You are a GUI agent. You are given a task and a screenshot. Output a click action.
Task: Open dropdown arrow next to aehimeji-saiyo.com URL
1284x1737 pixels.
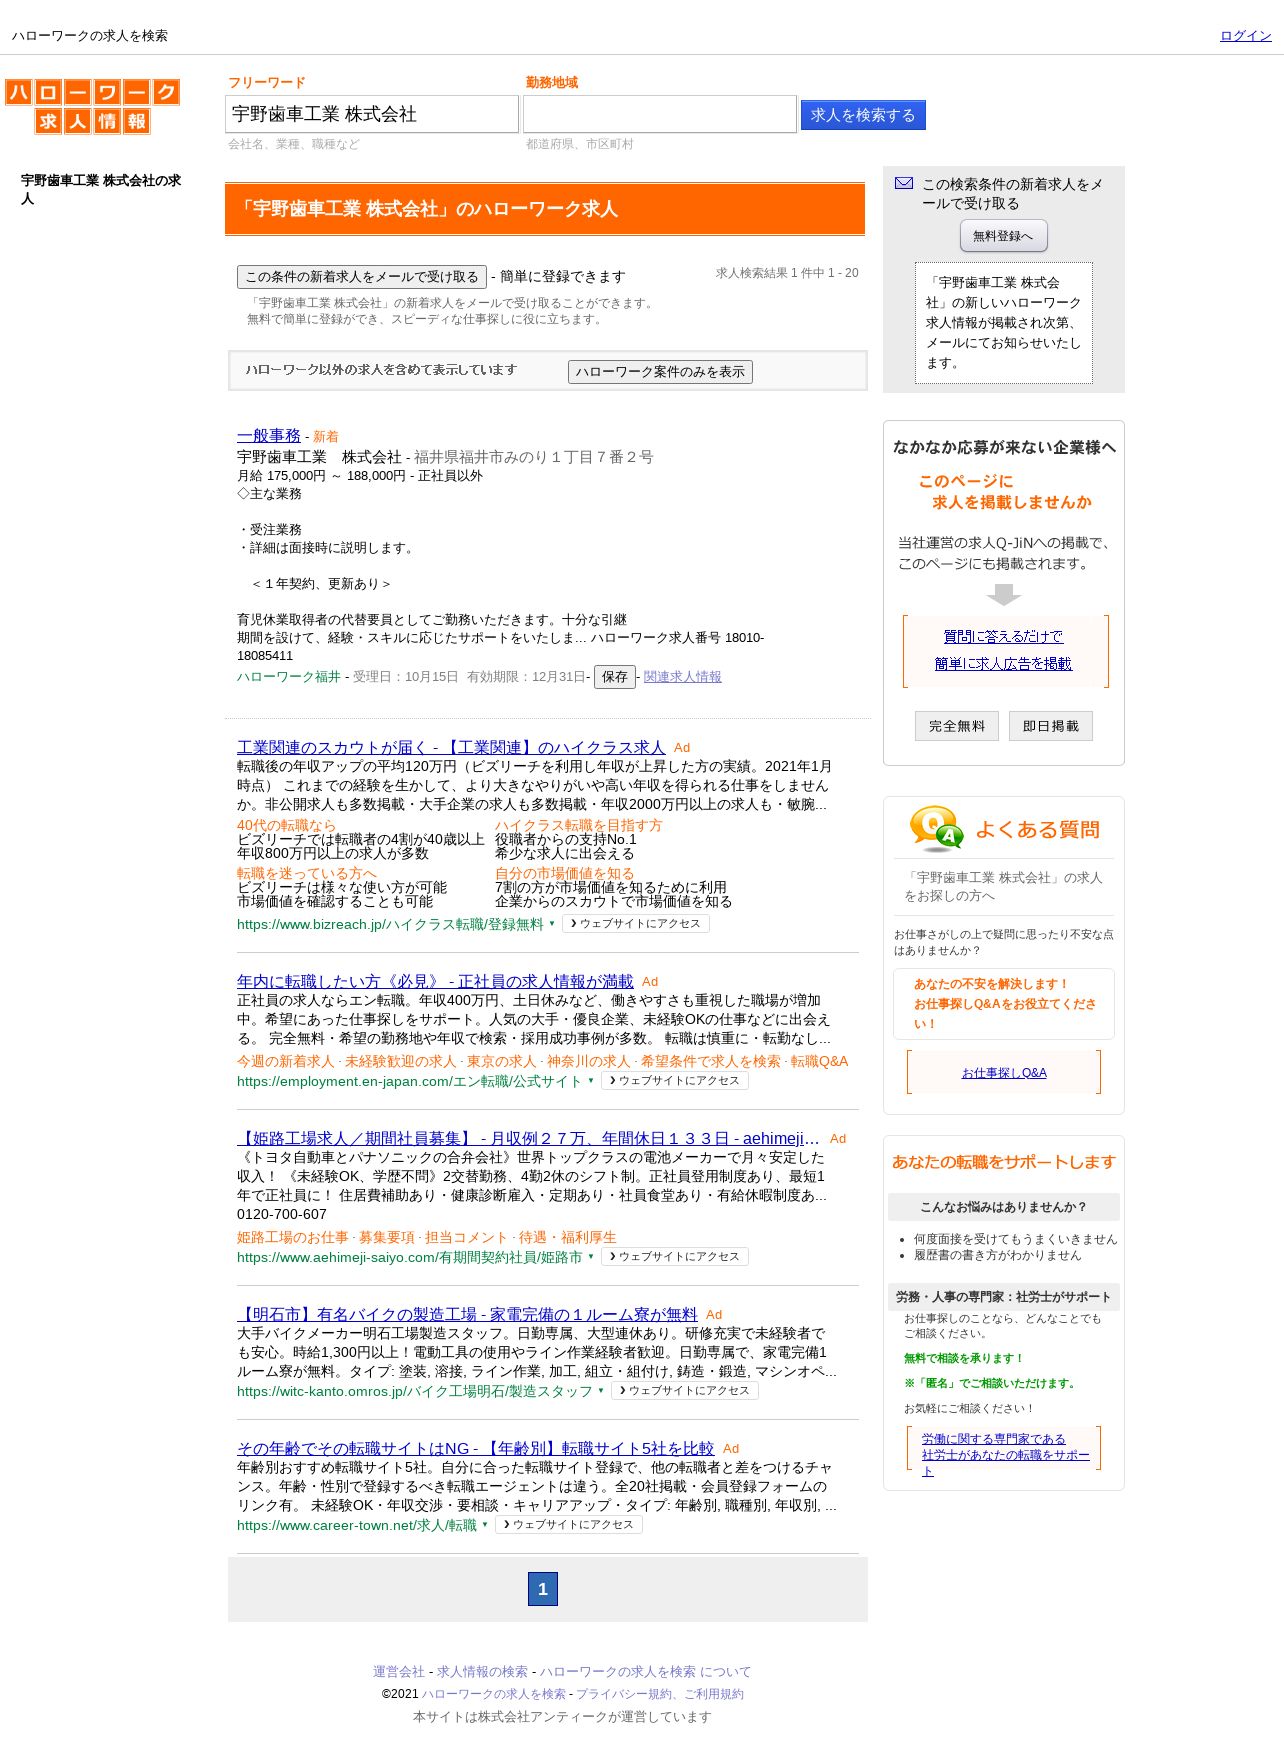pos(591,1257)
